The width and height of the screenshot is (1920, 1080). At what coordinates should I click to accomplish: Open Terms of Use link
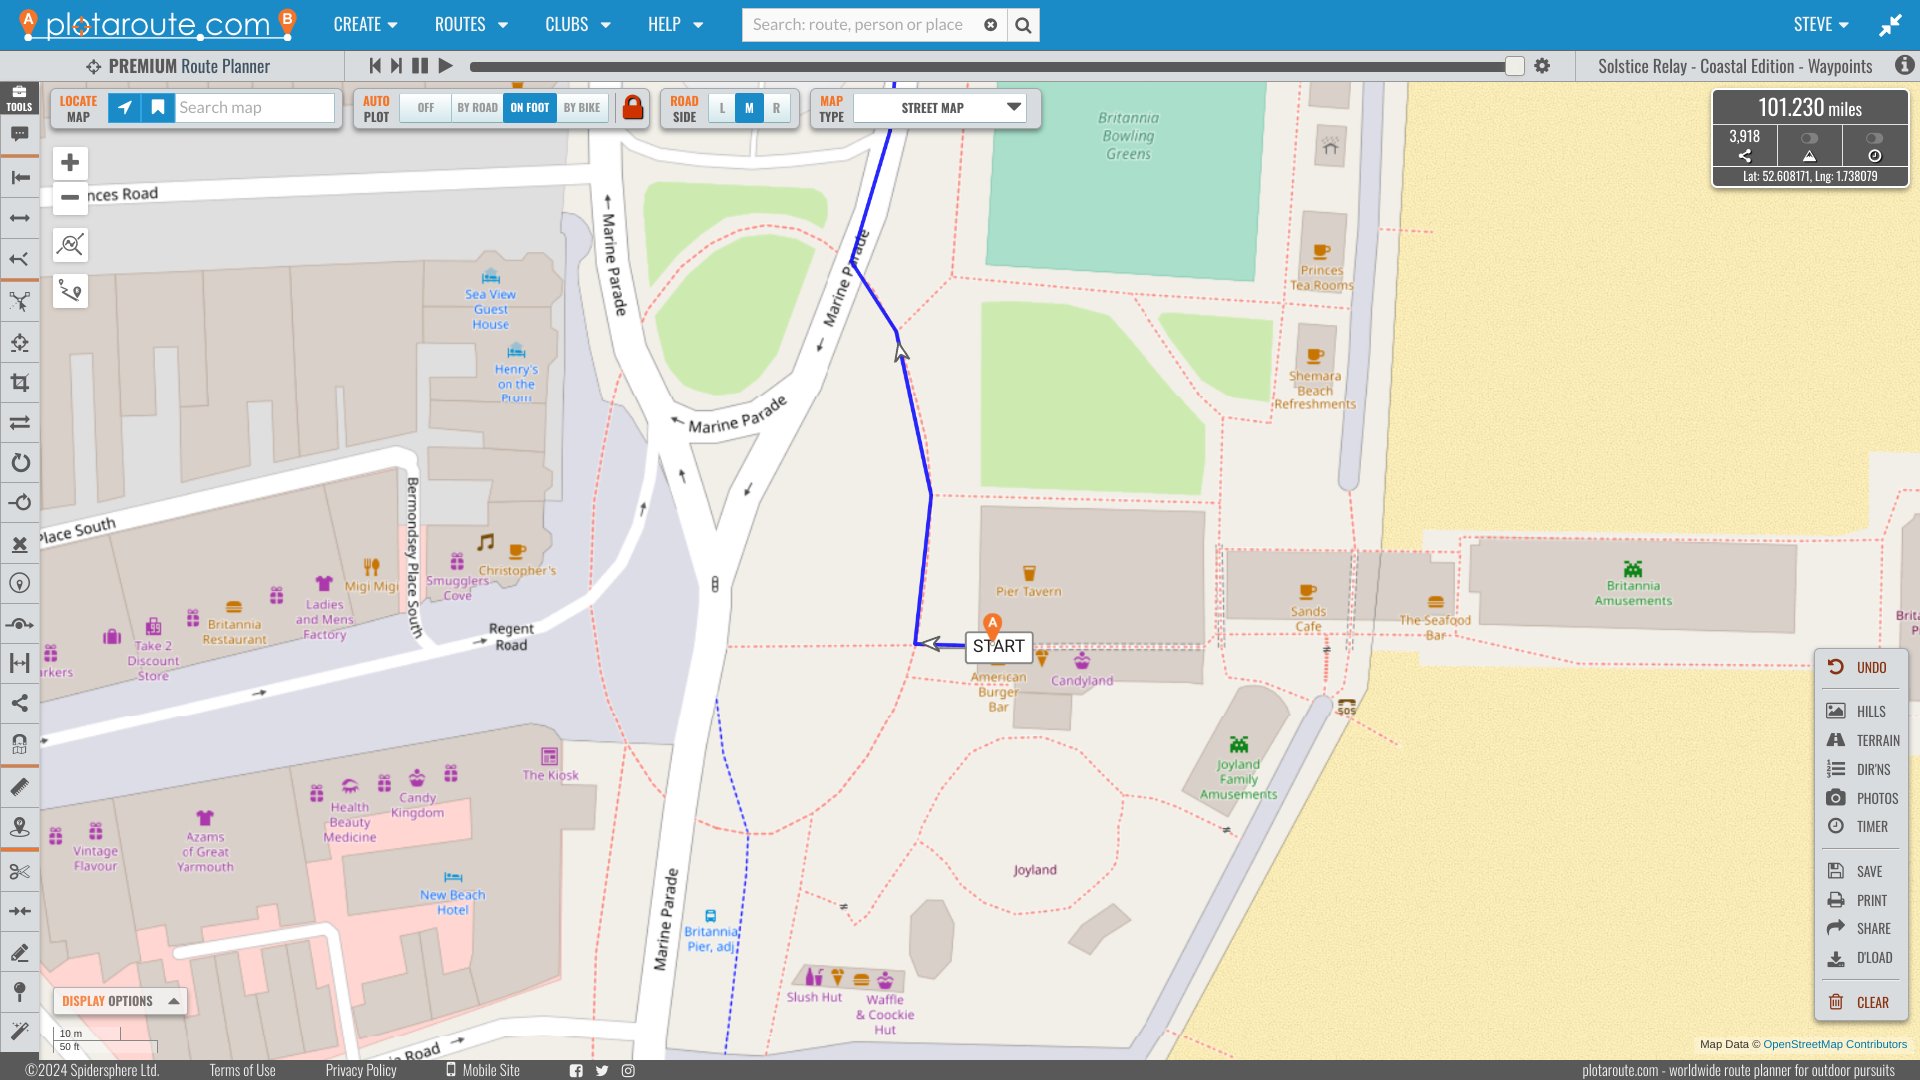pos(242,1070)
